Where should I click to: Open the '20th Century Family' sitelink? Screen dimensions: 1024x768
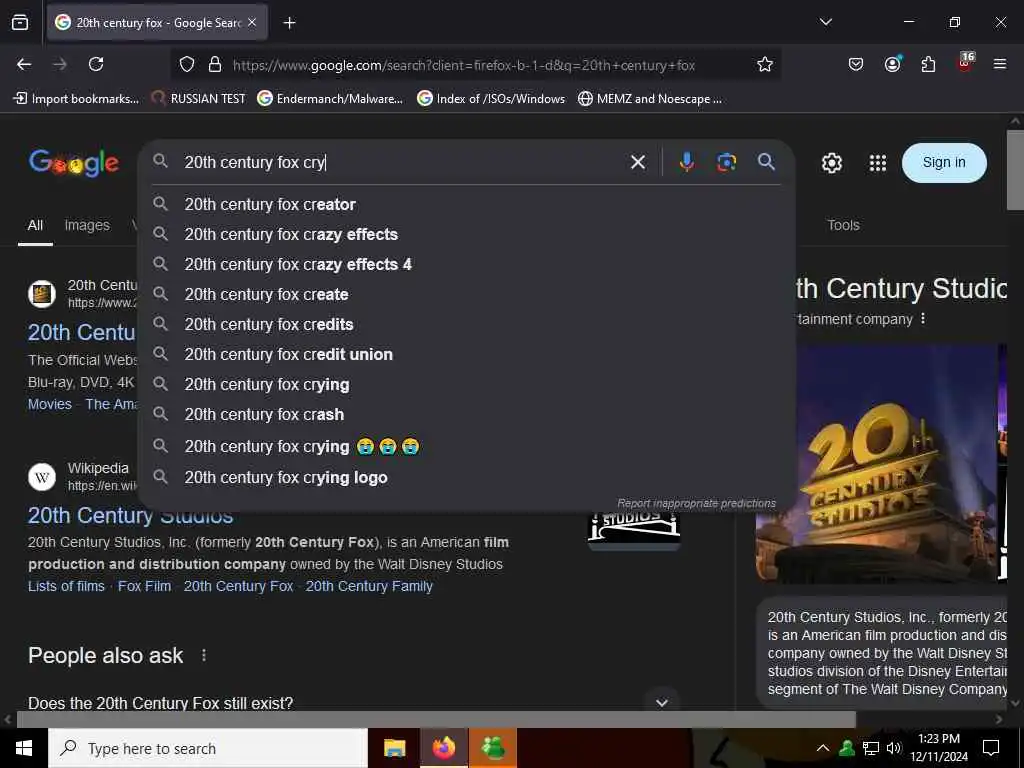369,586
